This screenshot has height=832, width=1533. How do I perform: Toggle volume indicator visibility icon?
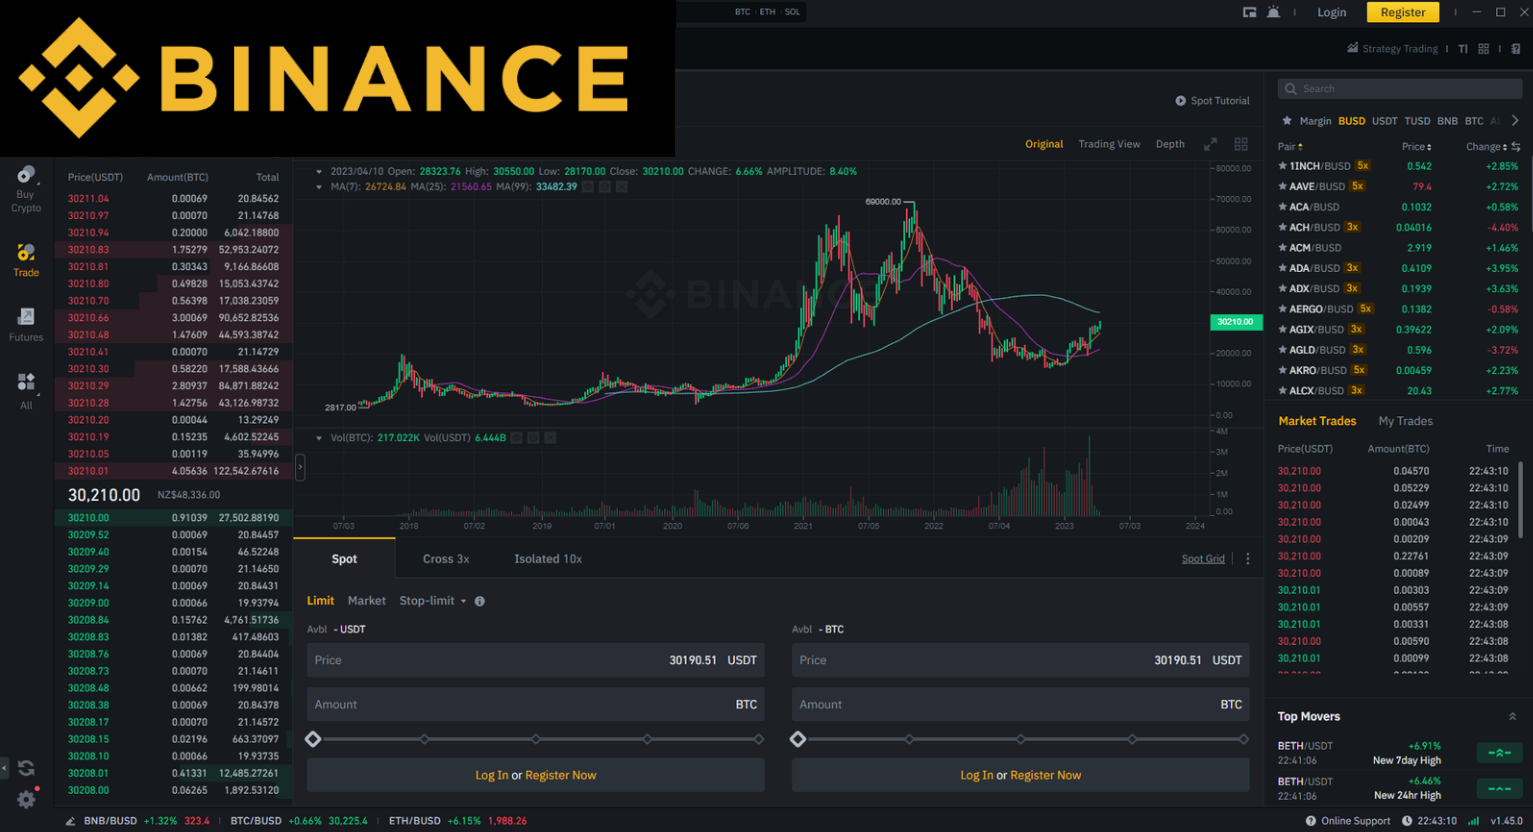pyautogui.click(x=516, y=438)
